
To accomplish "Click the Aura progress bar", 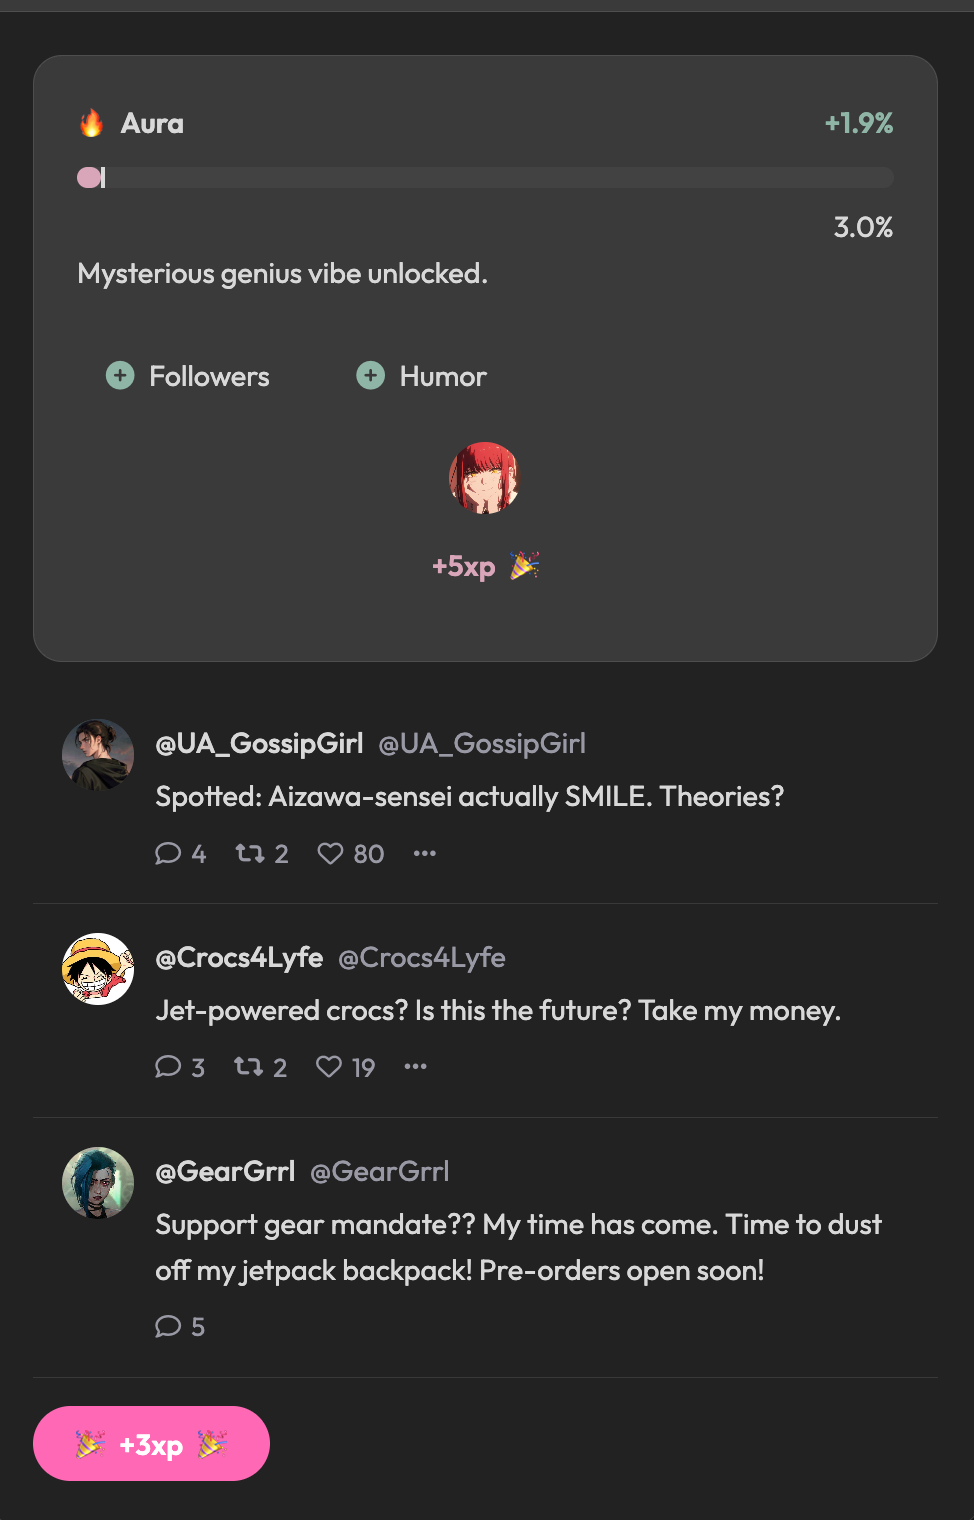I will [x=485, y=178].
